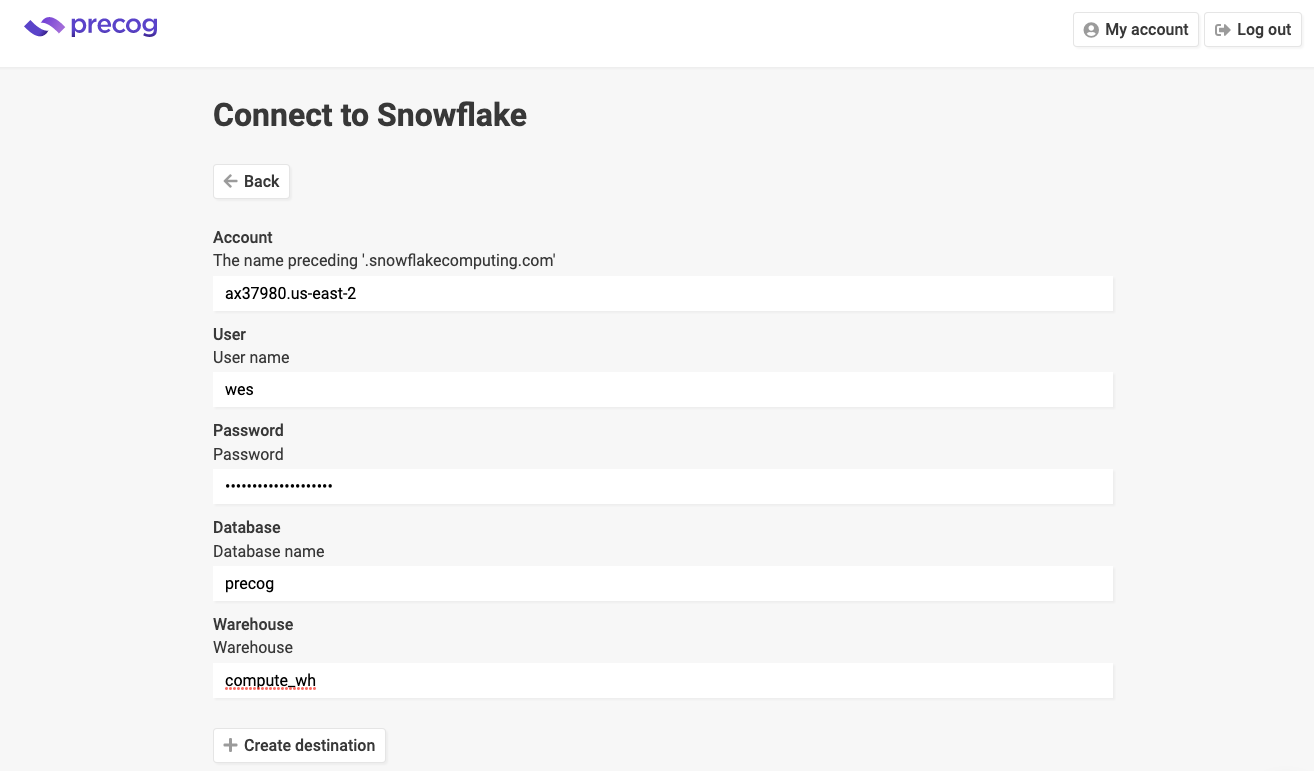
Task: Click into the Password field
Action: 663,486
